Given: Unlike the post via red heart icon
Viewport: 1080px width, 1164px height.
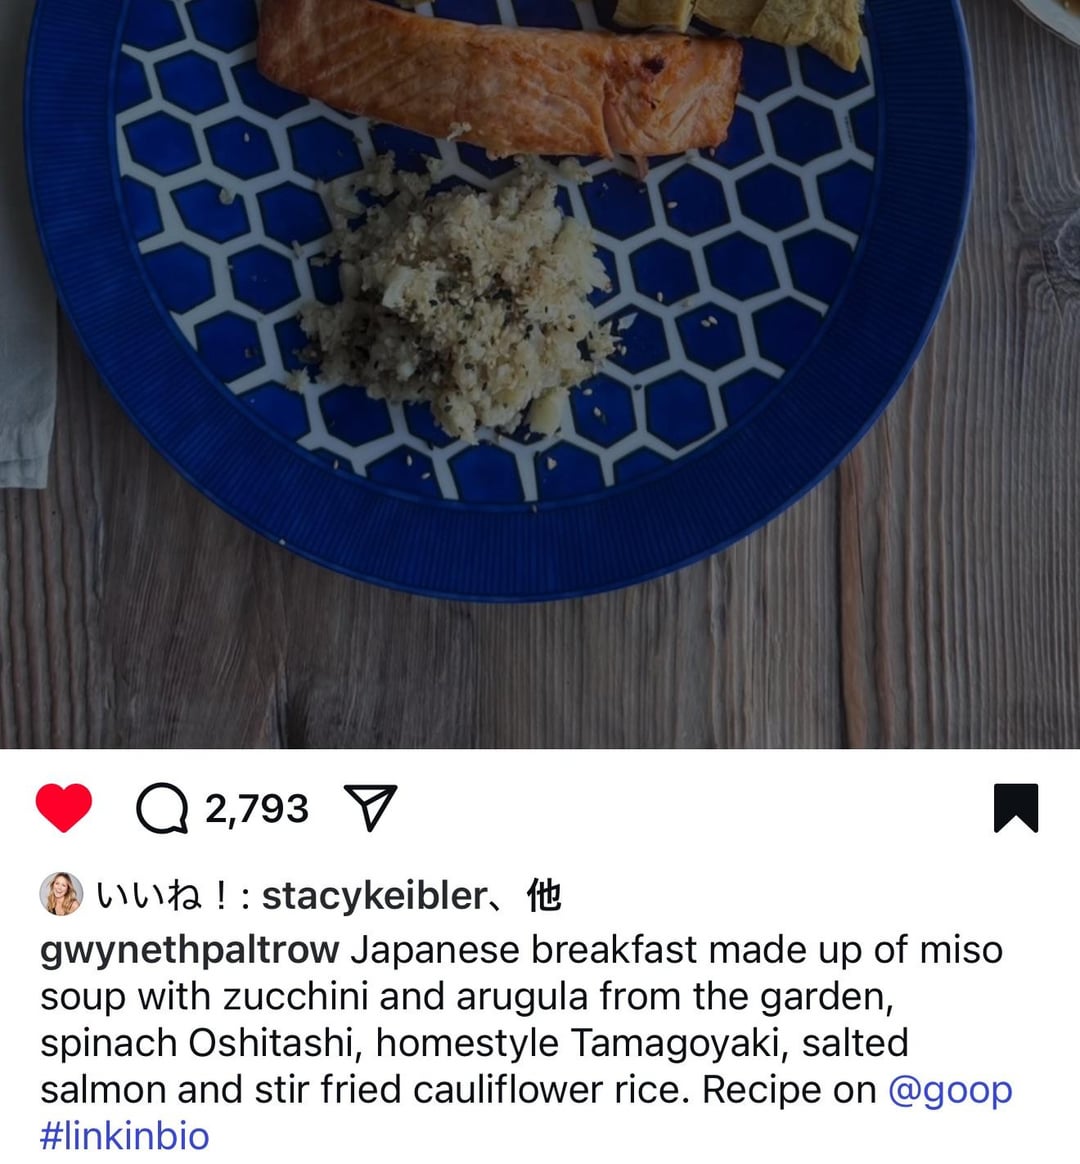Looking at the screenshot, I should (64, 807).
